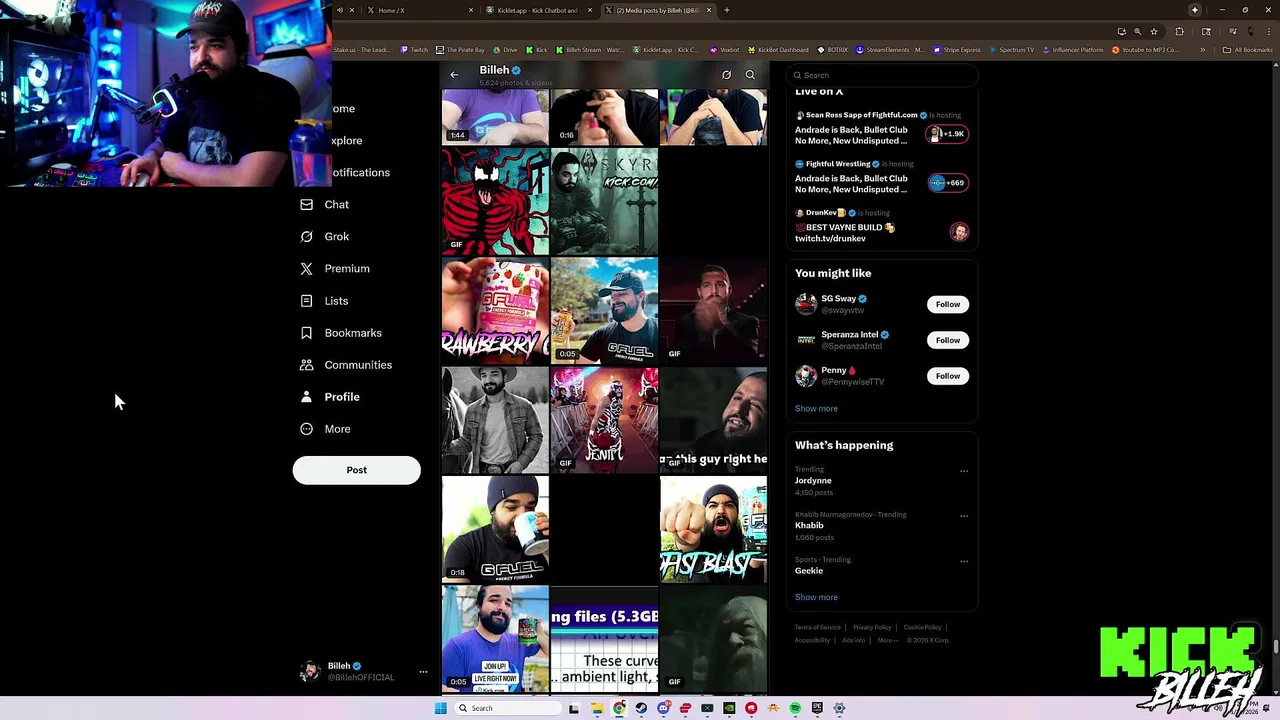Click the Windows Start button

pyautogui.click(x=440, y=708)
